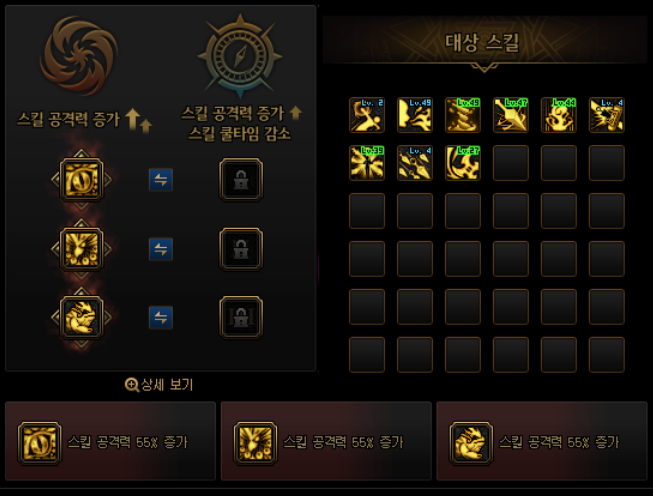Screen dimensions: 653x496
Task: Toggle swap arrows beside dragon rune
Action: [161, 317]
